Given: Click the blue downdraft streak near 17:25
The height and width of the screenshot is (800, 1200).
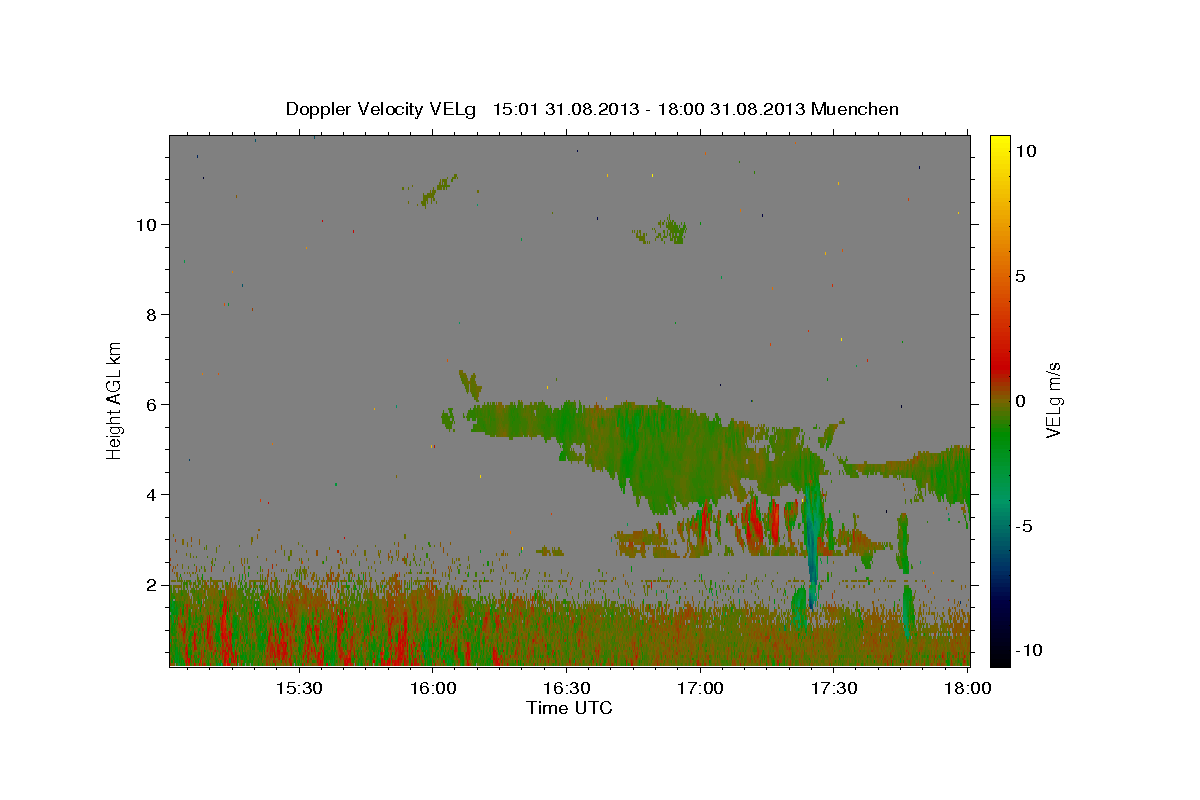Looking at the screenshot, I should [812, 545].
